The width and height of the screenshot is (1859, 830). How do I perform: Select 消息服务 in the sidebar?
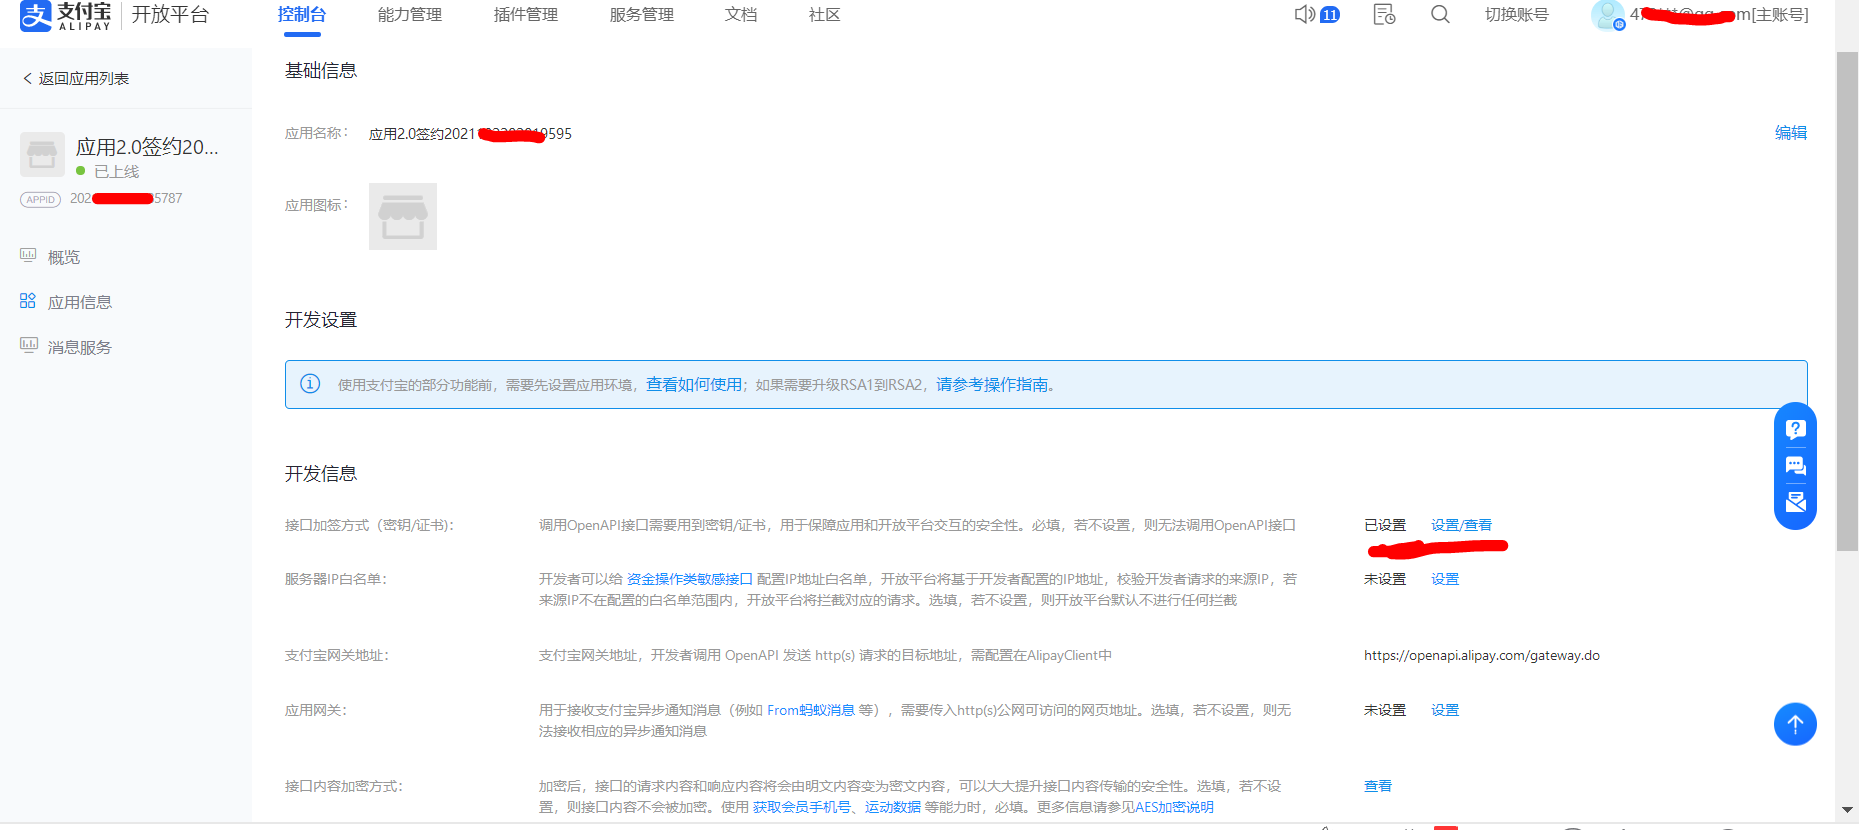(x=80, y=347)
